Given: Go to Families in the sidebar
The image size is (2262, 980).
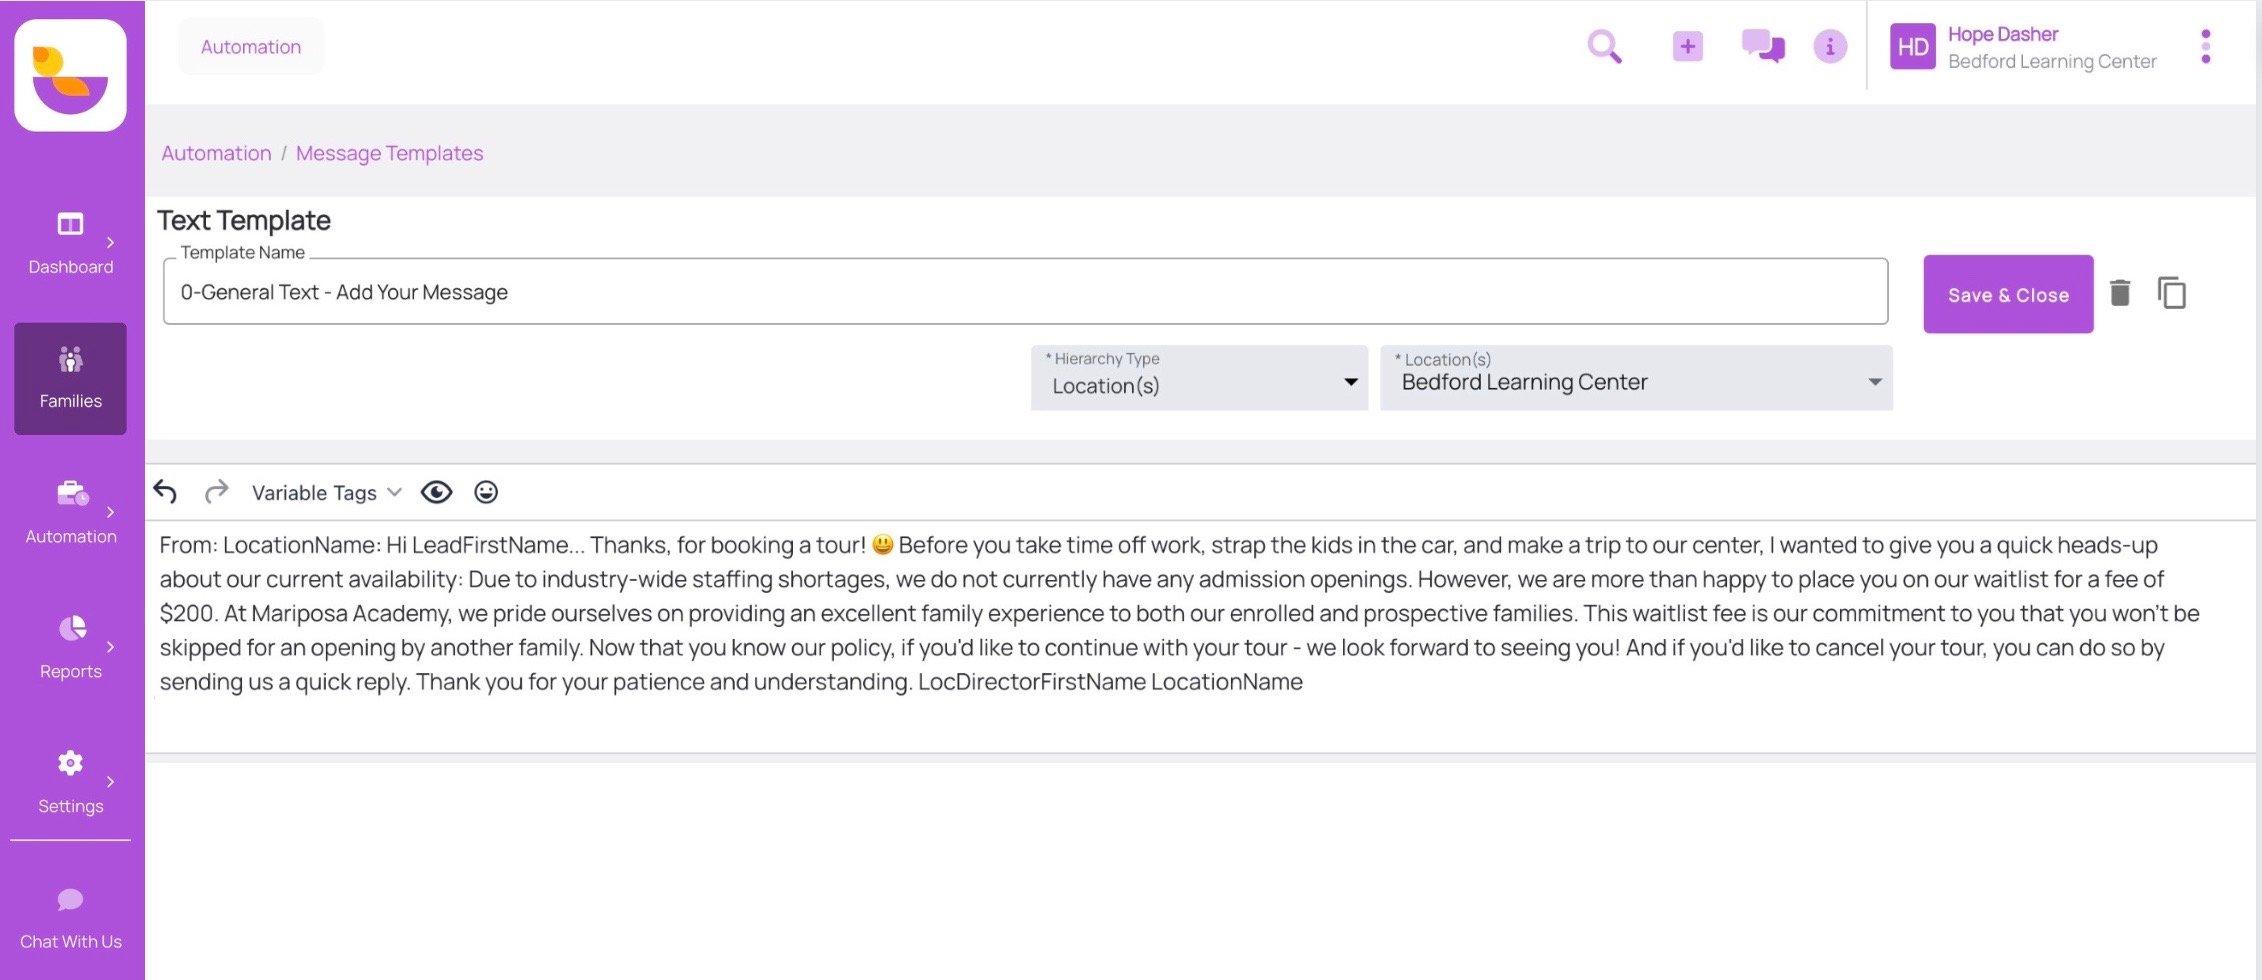Looking at the screenshot, I should click(70, 378).
